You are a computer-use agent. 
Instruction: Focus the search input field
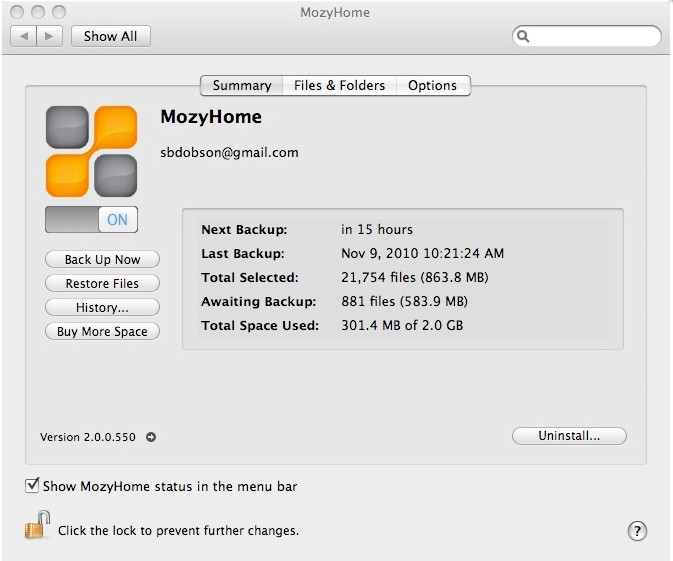coord(587,36)
